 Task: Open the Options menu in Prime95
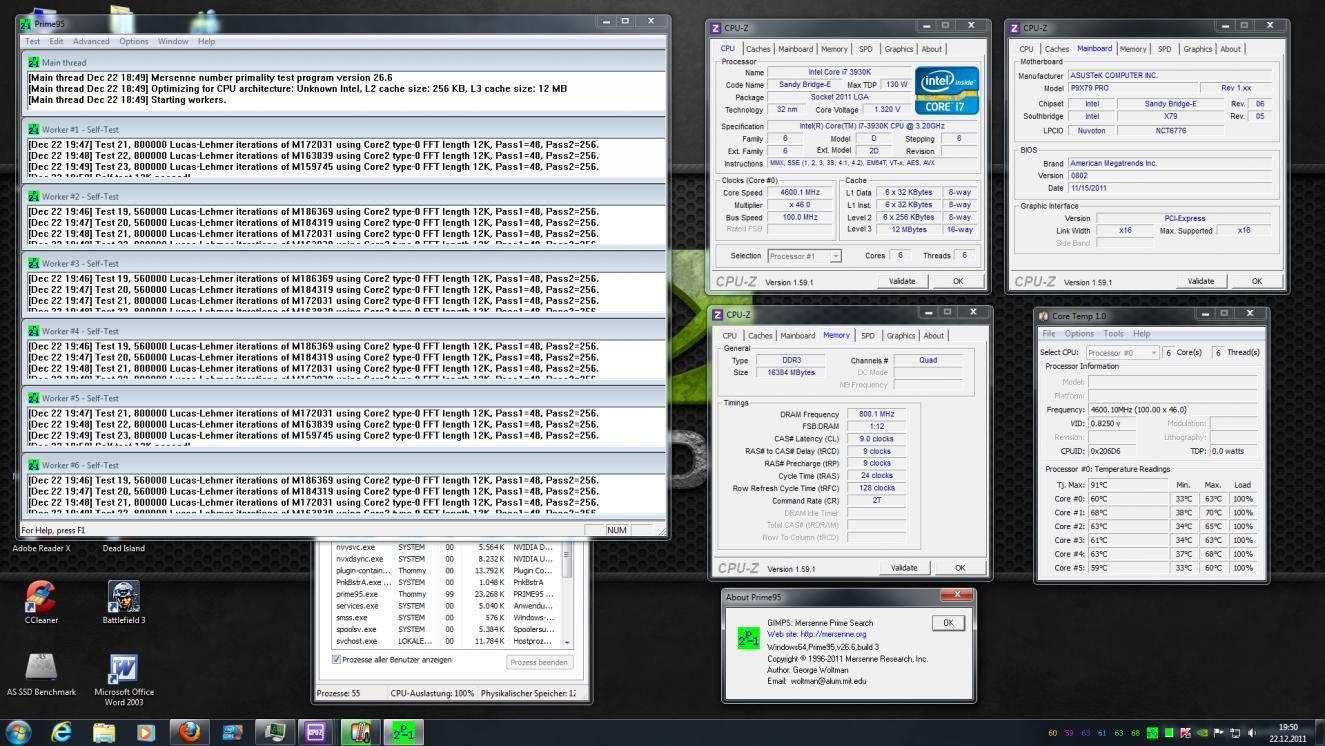pos(134,41)
